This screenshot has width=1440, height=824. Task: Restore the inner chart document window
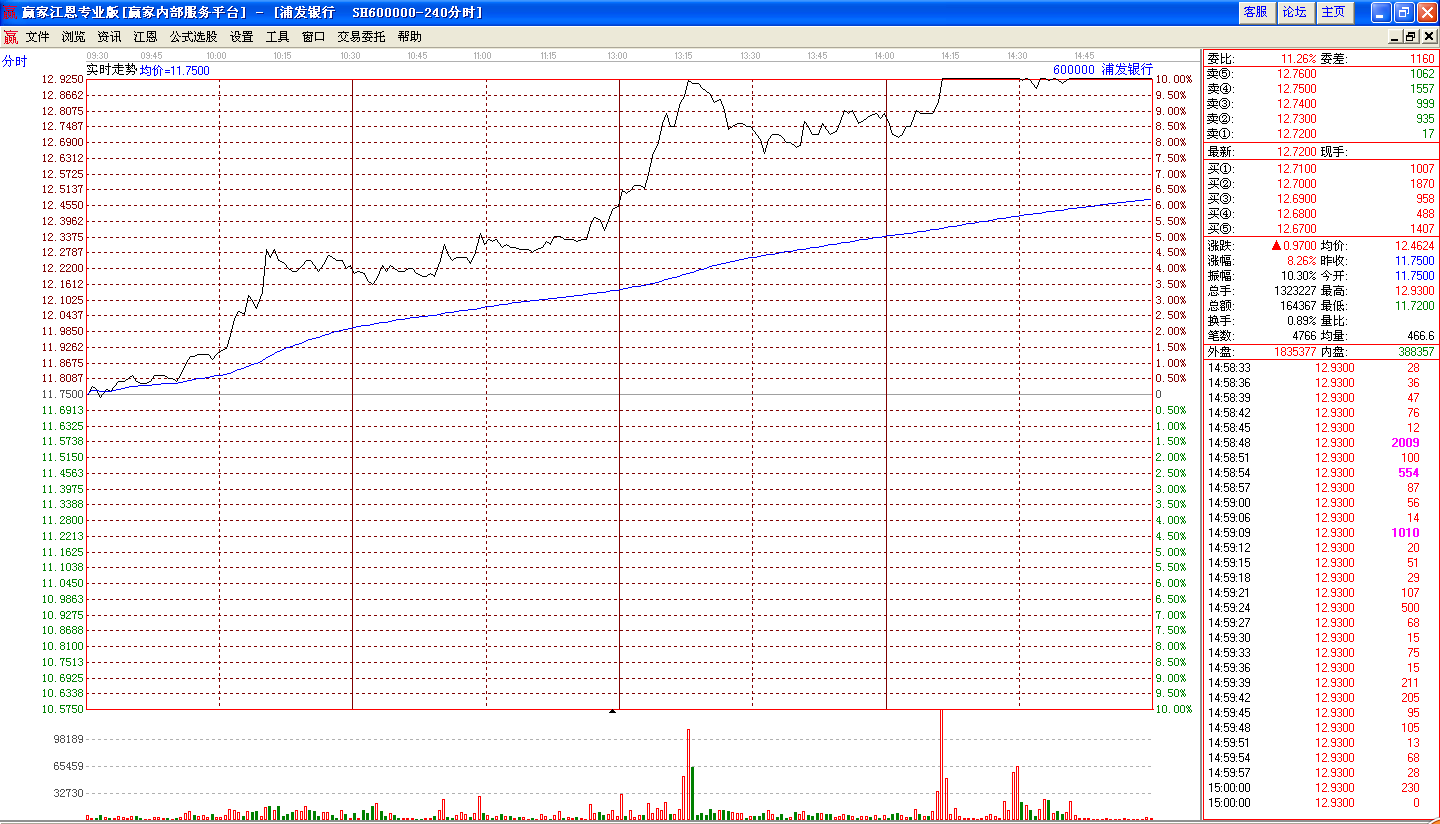coord(1411,37)
